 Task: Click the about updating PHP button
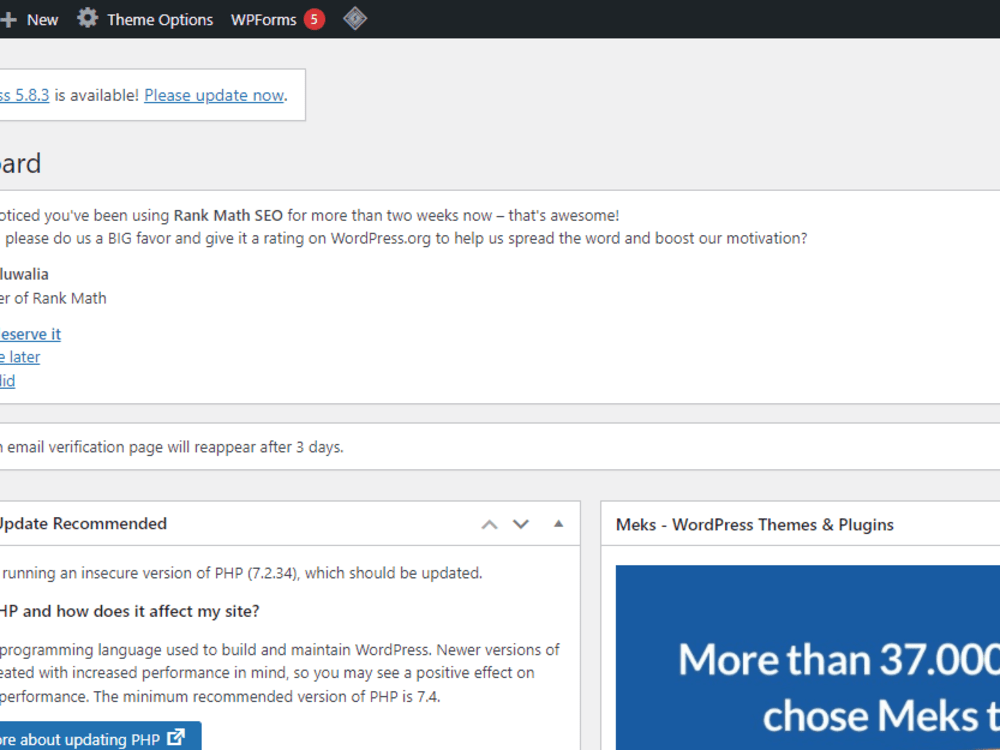tap(100, 737)
